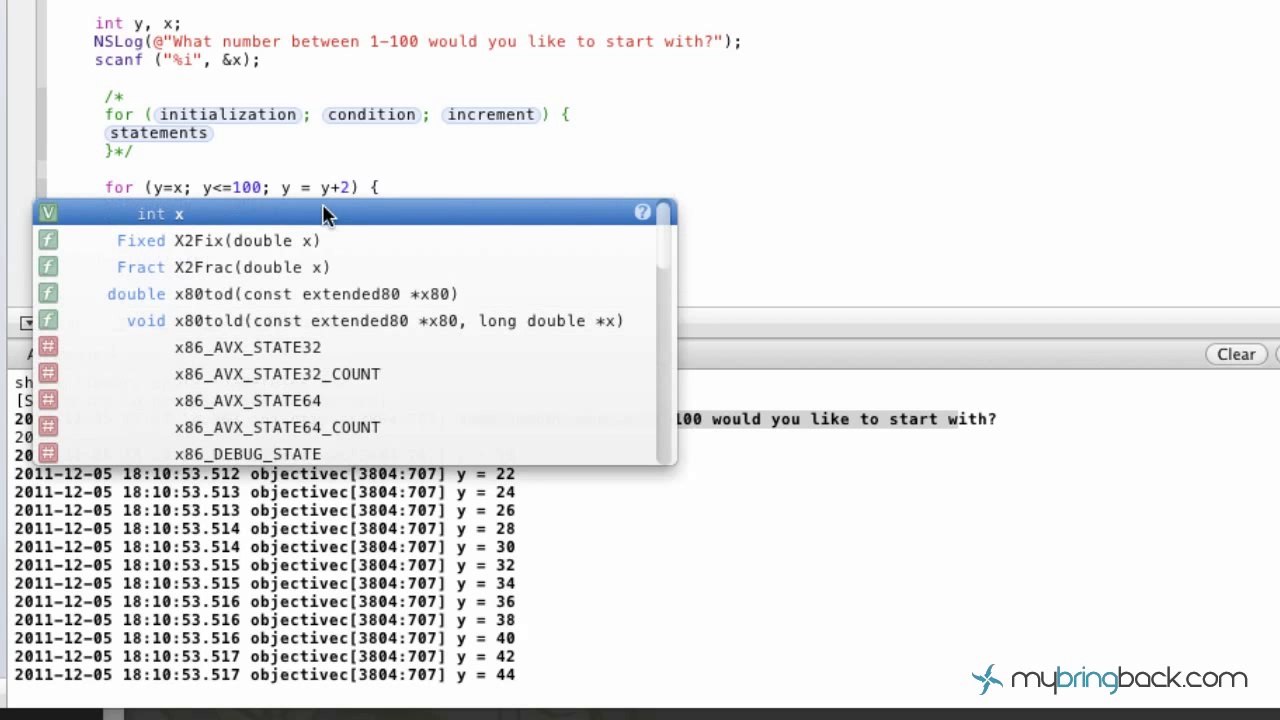Screen dimensions: 1280x720
Task: Click the completion list scrollbar thumb
Action: click(x=664, y=236)
